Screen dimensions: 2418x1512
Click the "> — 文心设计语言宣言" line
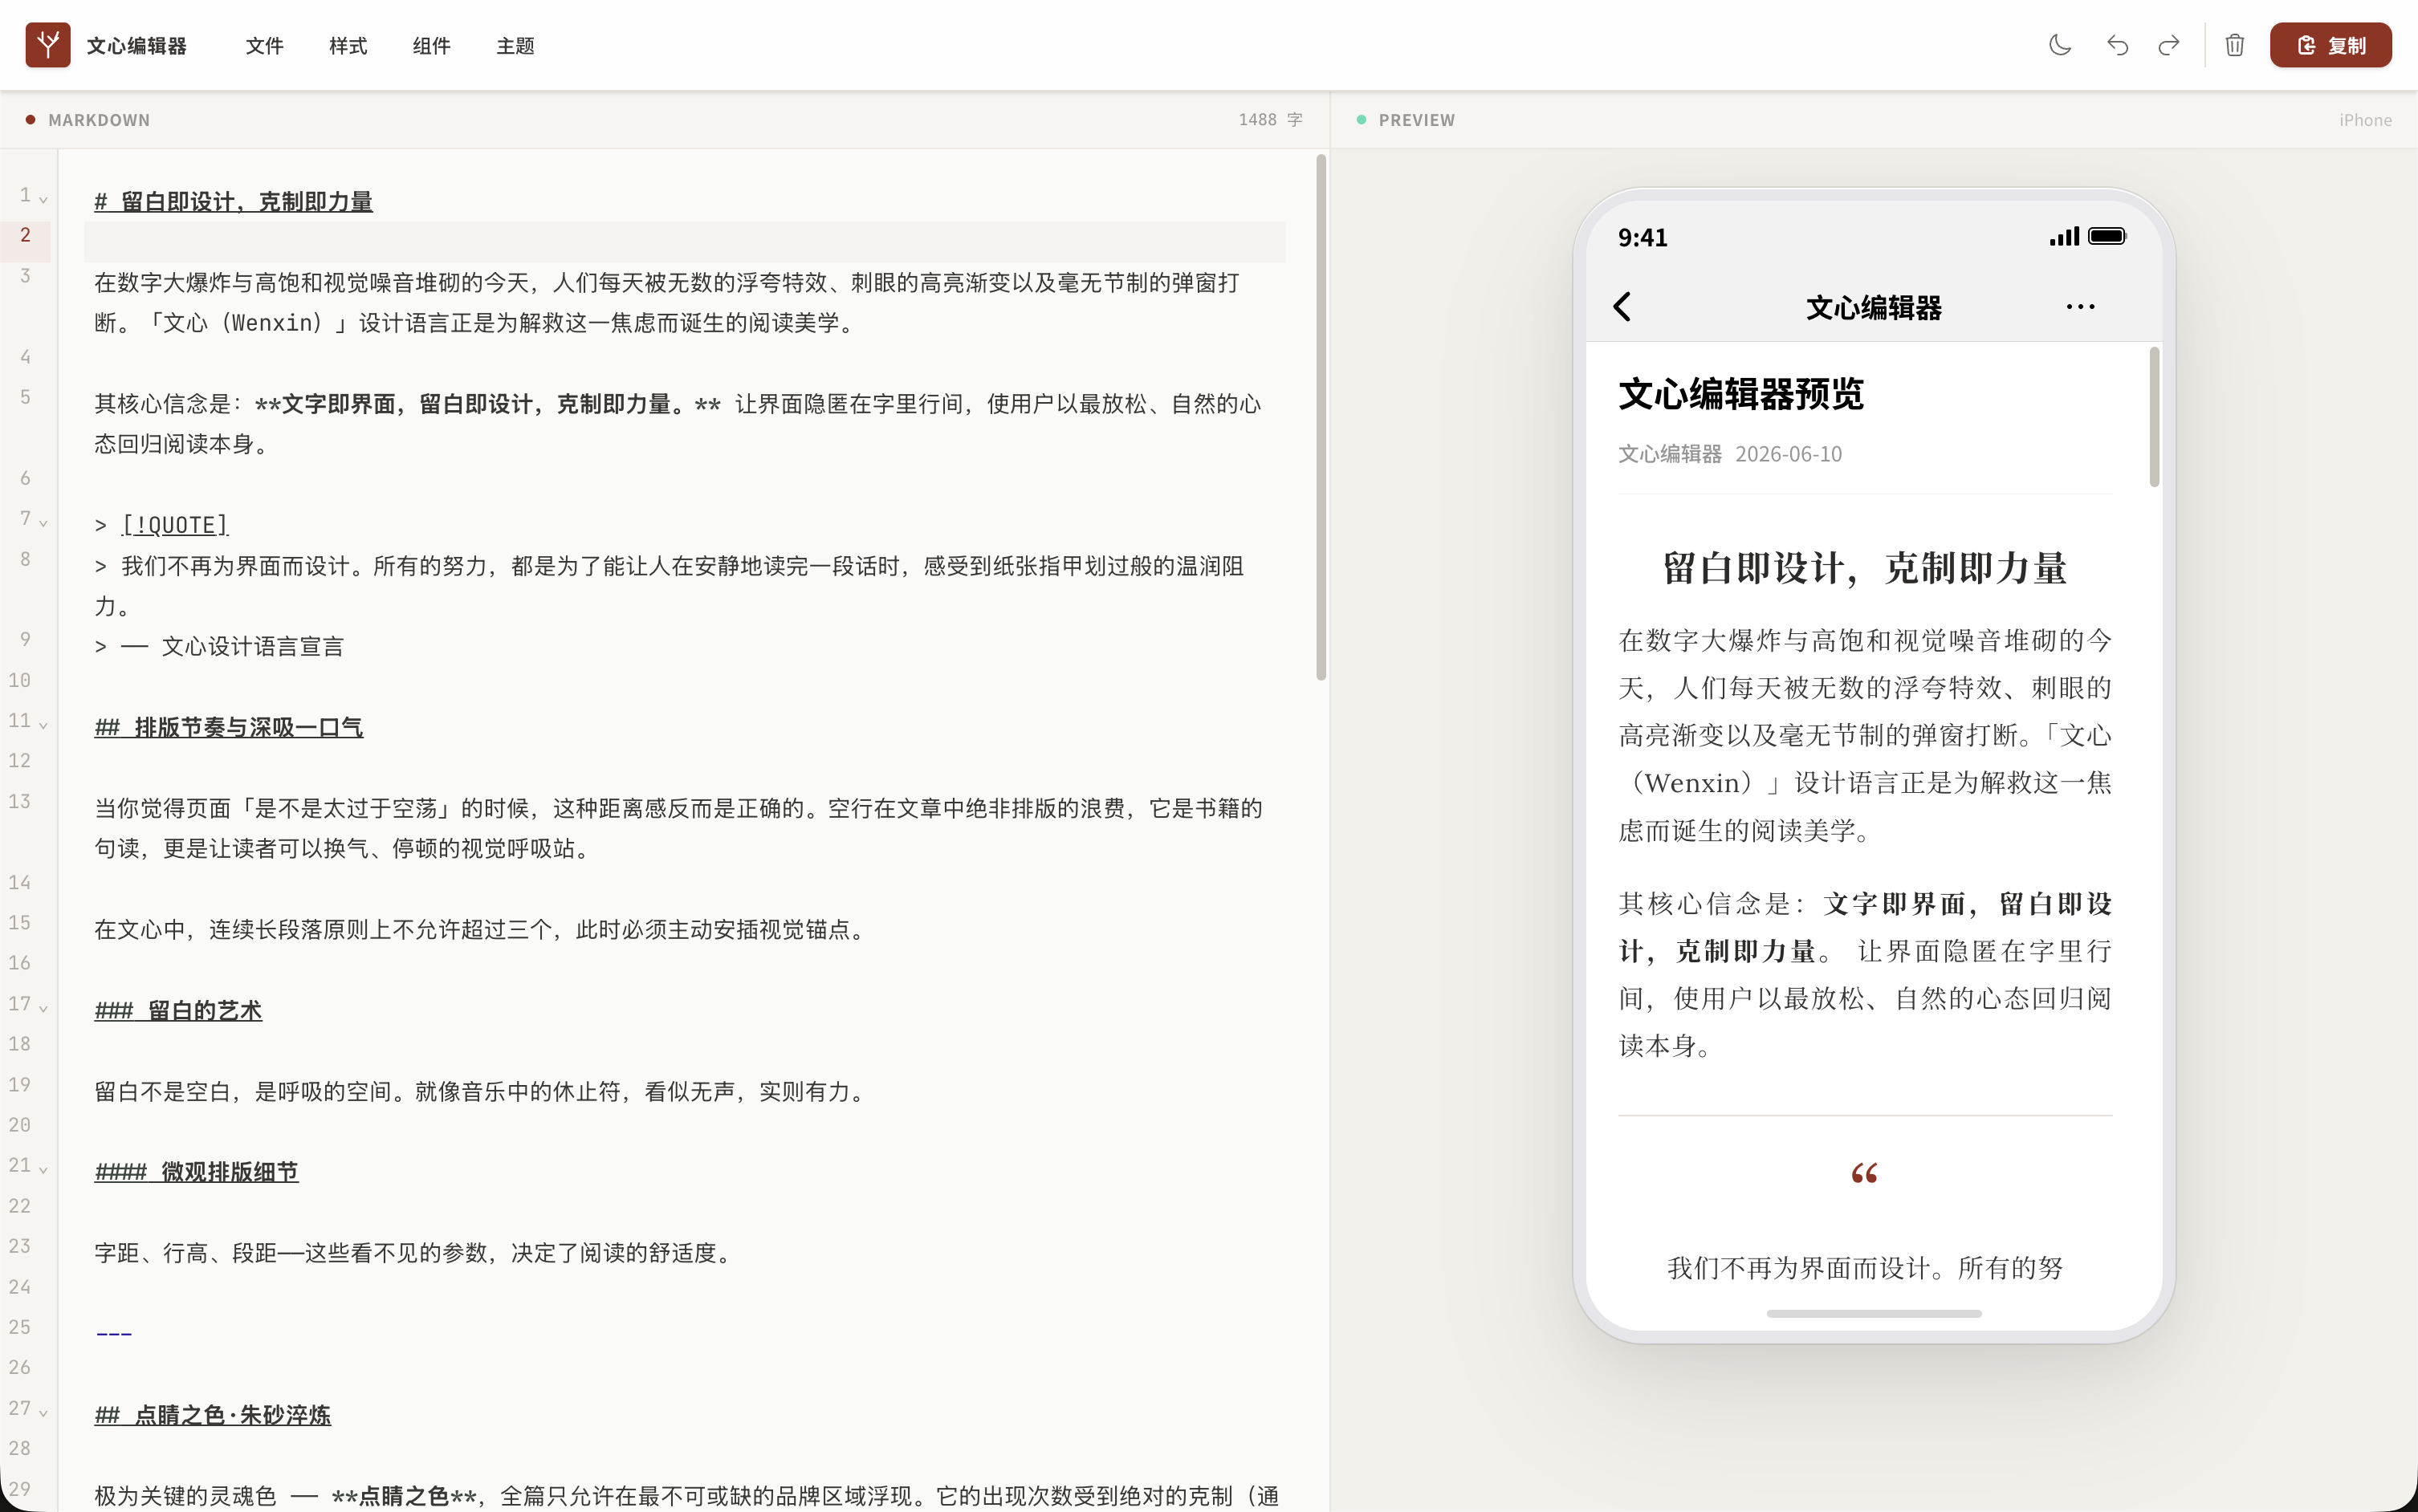pyautogui.click(x=219, y=647)
